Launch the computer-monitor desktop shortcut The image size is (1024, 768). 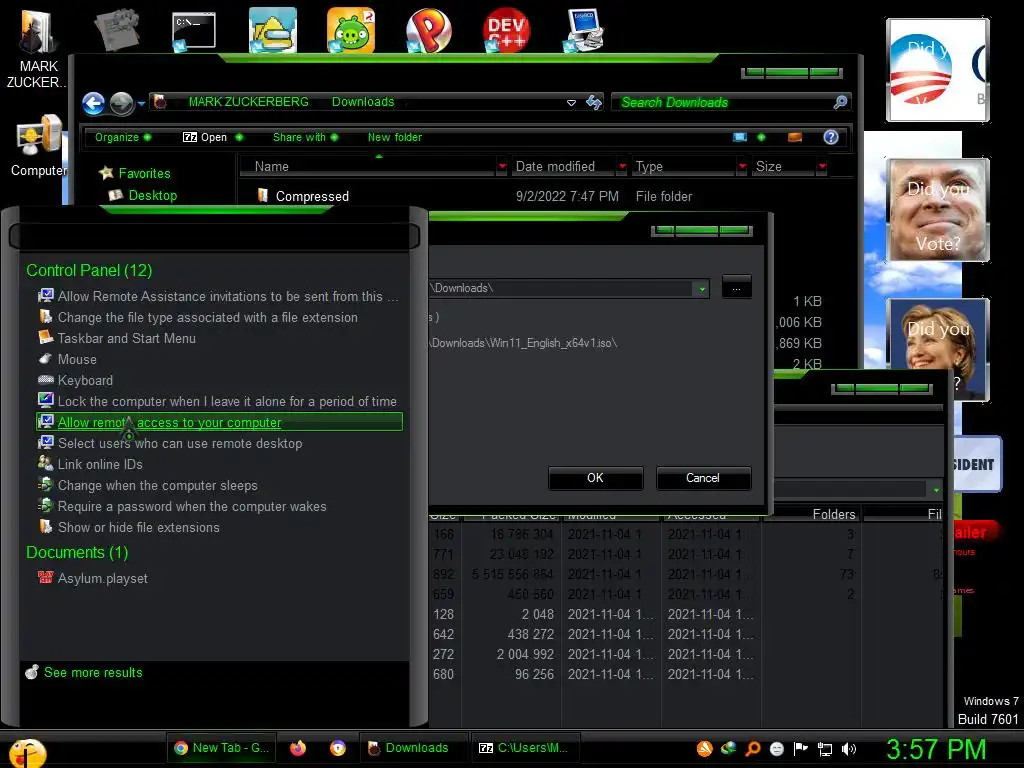coord(584,30)
